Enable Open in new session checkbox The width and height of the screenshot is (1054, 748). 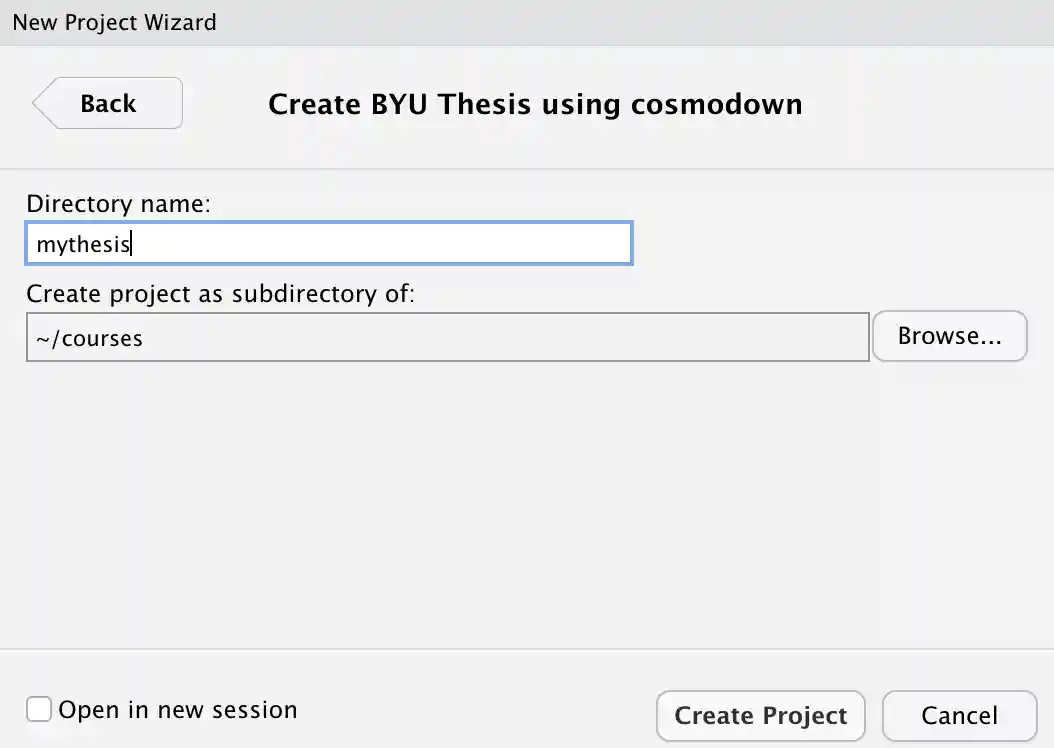pyautogui.click(x=39, y=710)
